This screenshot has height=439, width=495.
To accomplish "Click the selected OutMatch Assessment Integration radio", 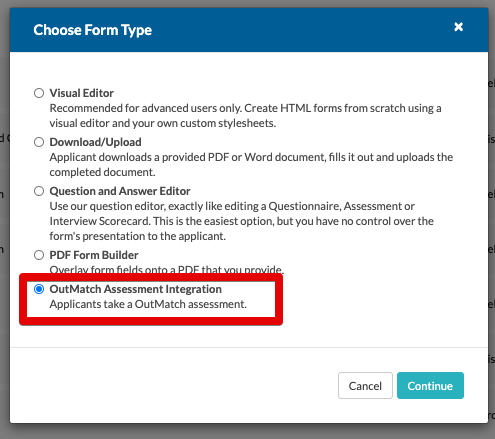I will [x=39, y=289].
